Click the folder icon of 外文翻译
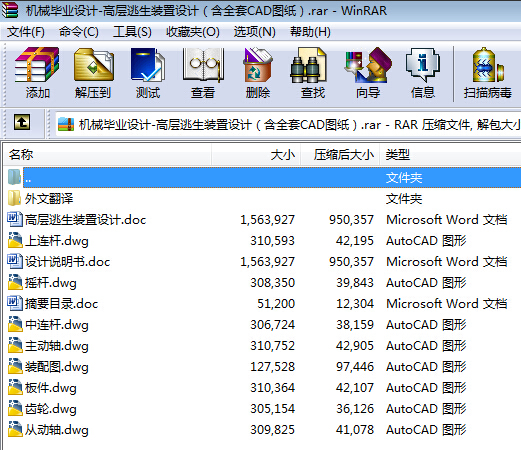Screen dimensions: 521x450 pos(14,198)
